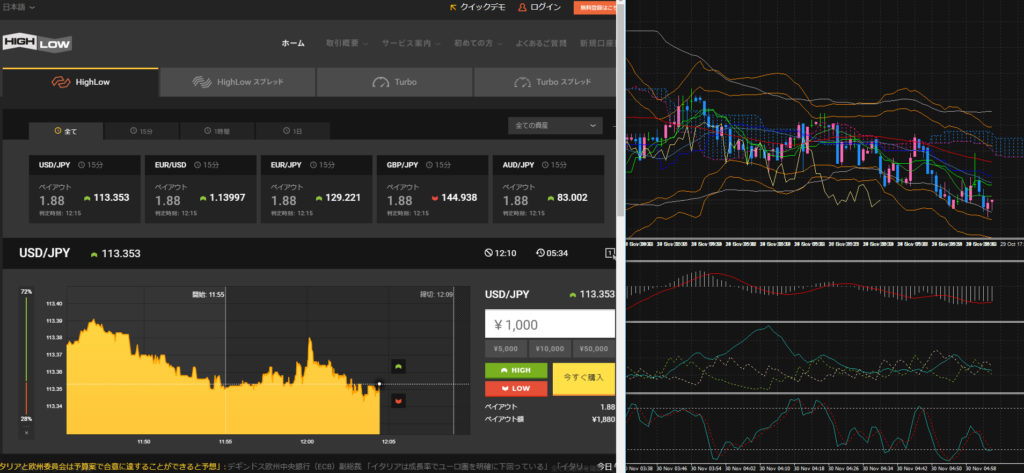The image size is (1024, 473).
Task: Click the 12:10 expiry time icon
Action: pyautogui.click(x=489, y=253)
